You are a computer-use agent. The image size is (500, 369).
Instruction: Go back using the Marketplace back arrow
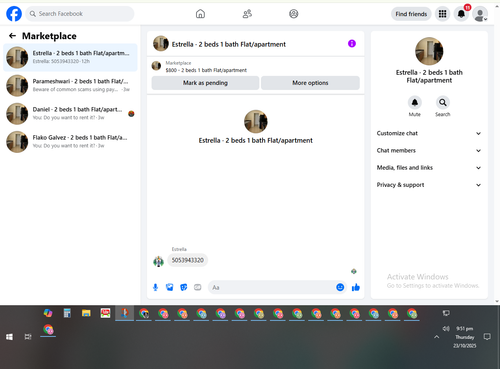[12, 36]
